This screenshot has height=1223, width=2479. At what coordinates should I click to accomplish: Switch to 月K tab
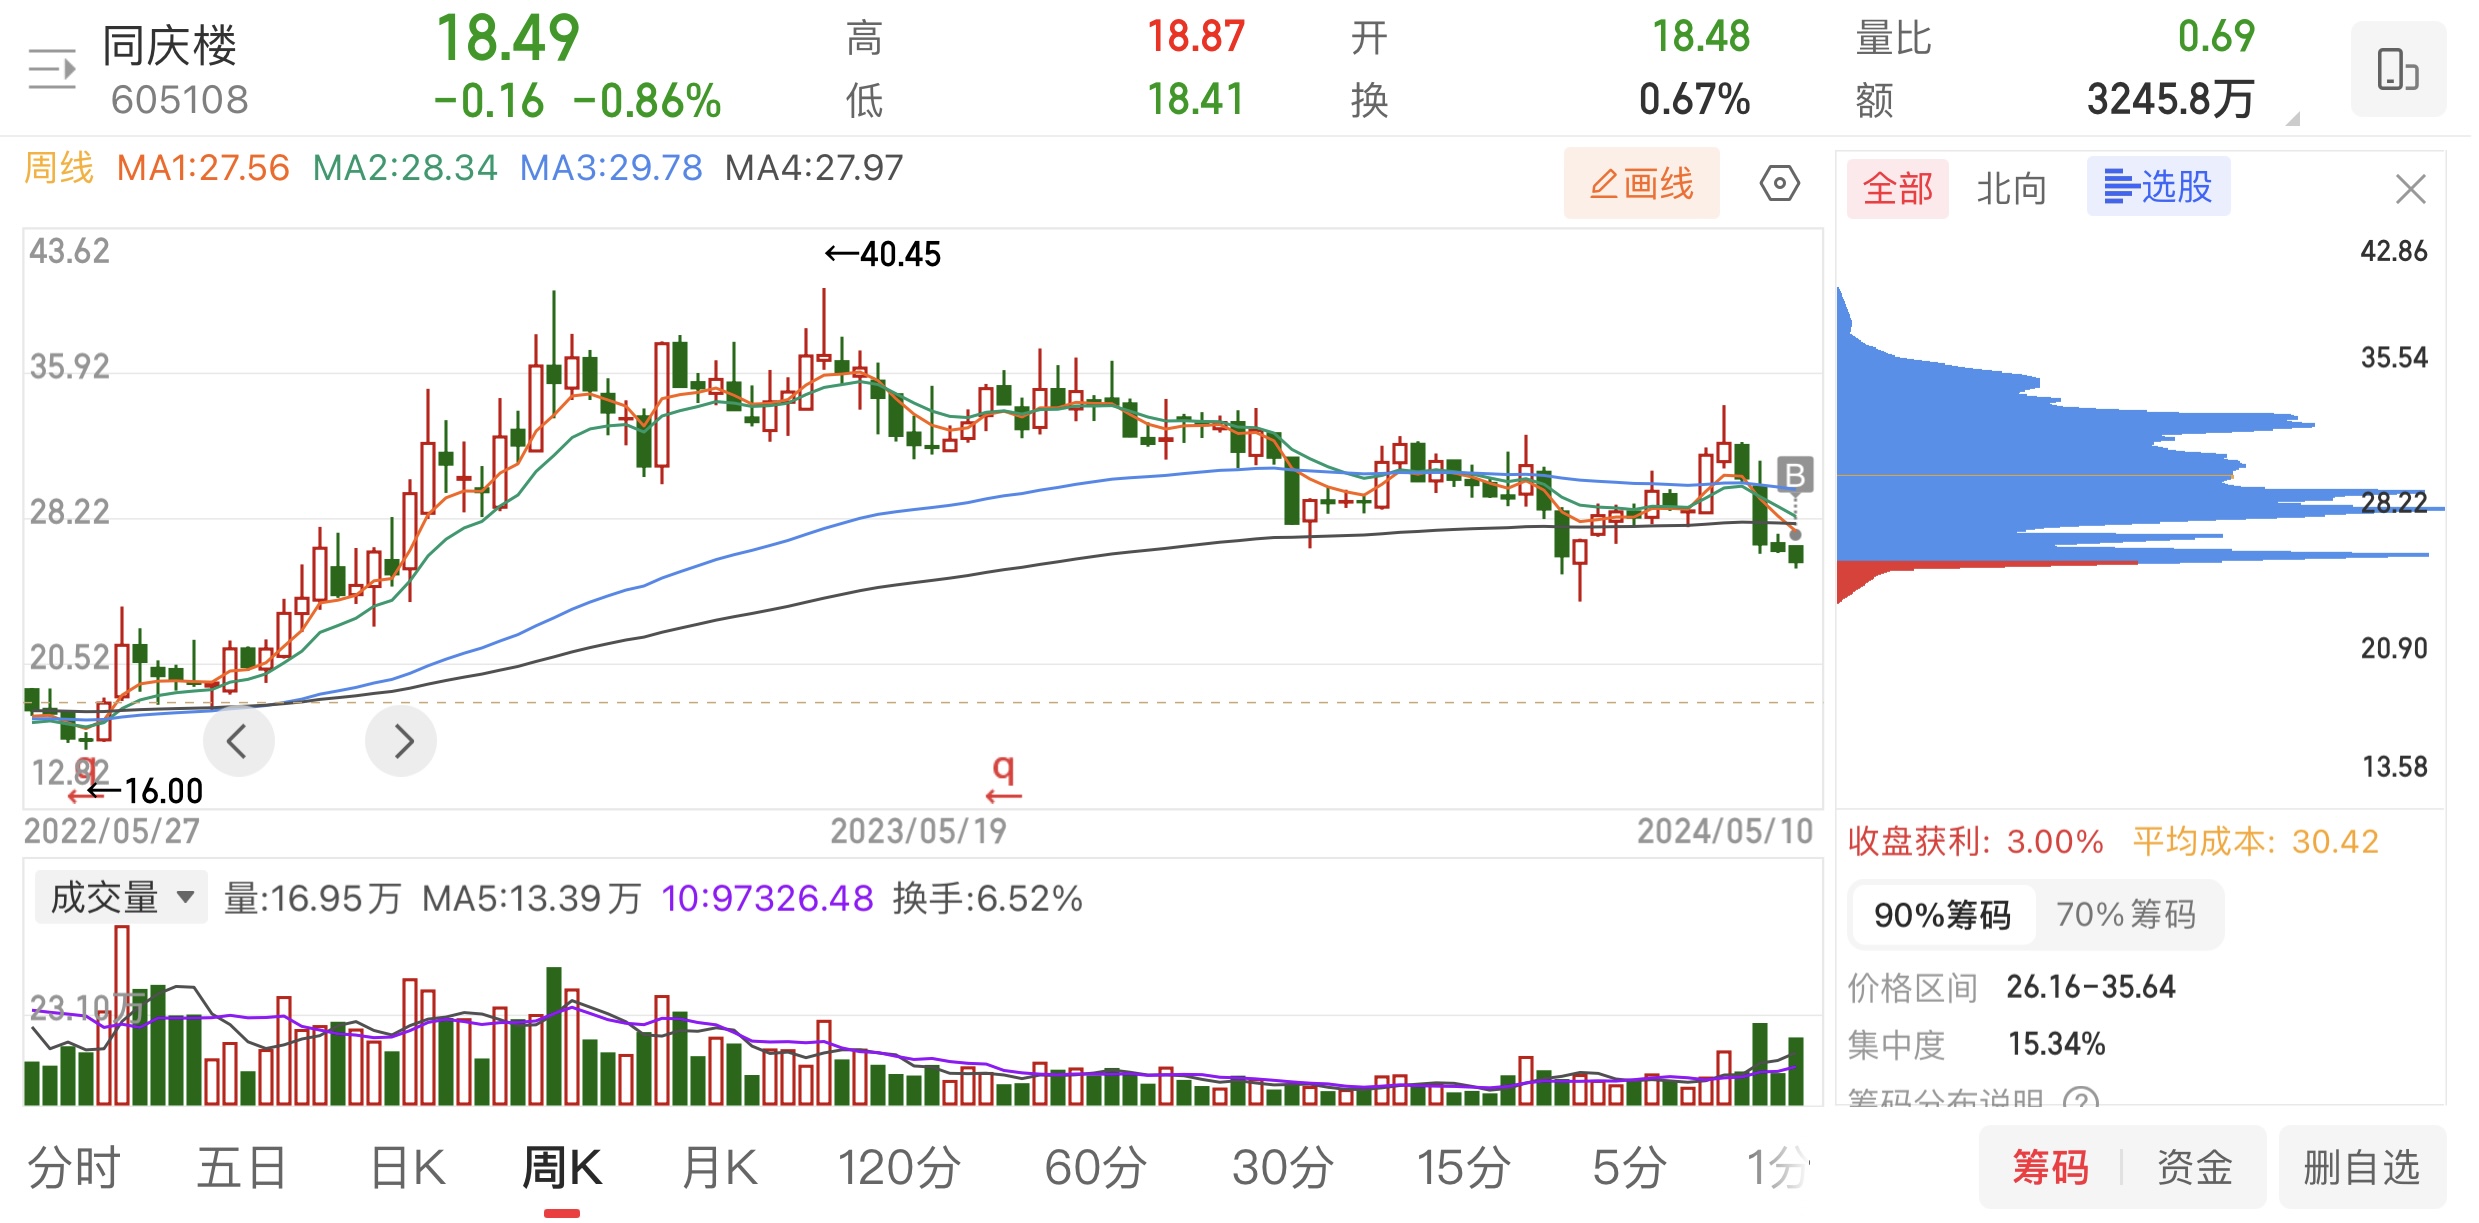719,1168
